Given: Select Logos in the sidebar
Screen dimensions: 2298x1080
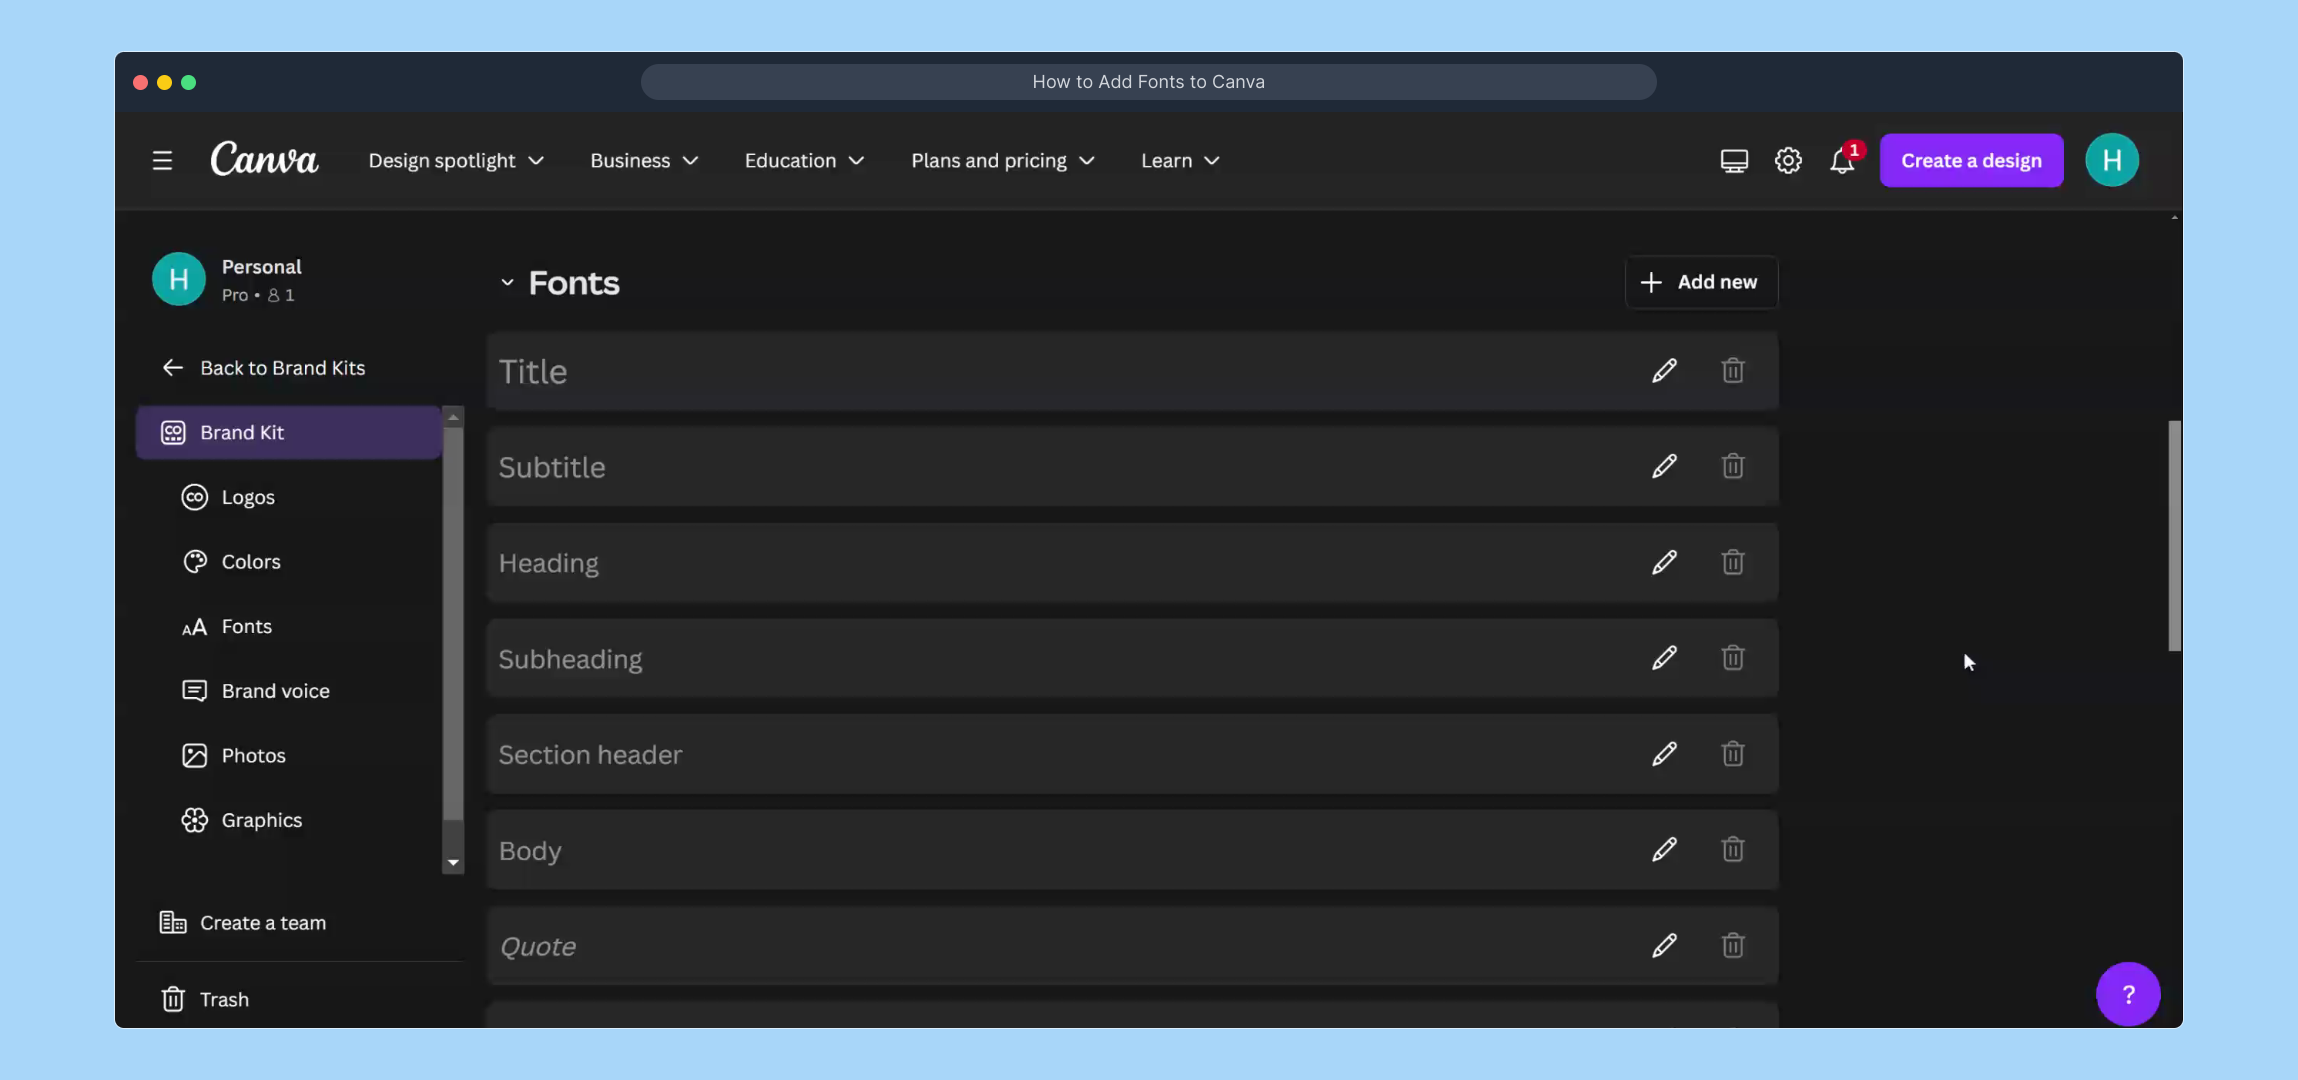Looking at the screenshot, I should [x=248, y=497].
